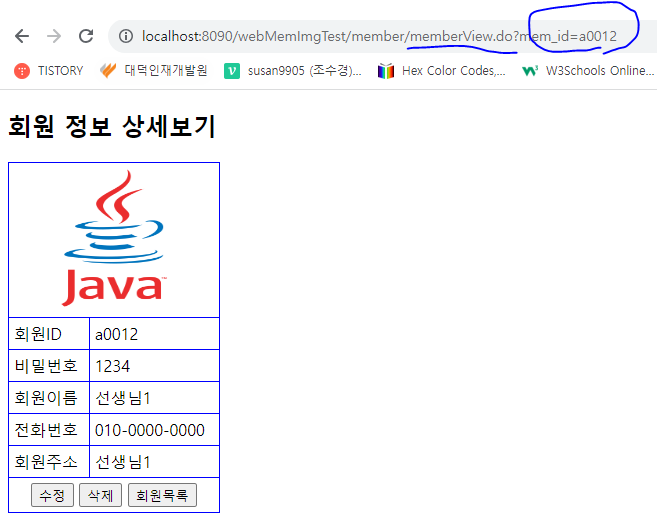Click the browser forward arrow

pyautogui.click(x=54, y=36)
